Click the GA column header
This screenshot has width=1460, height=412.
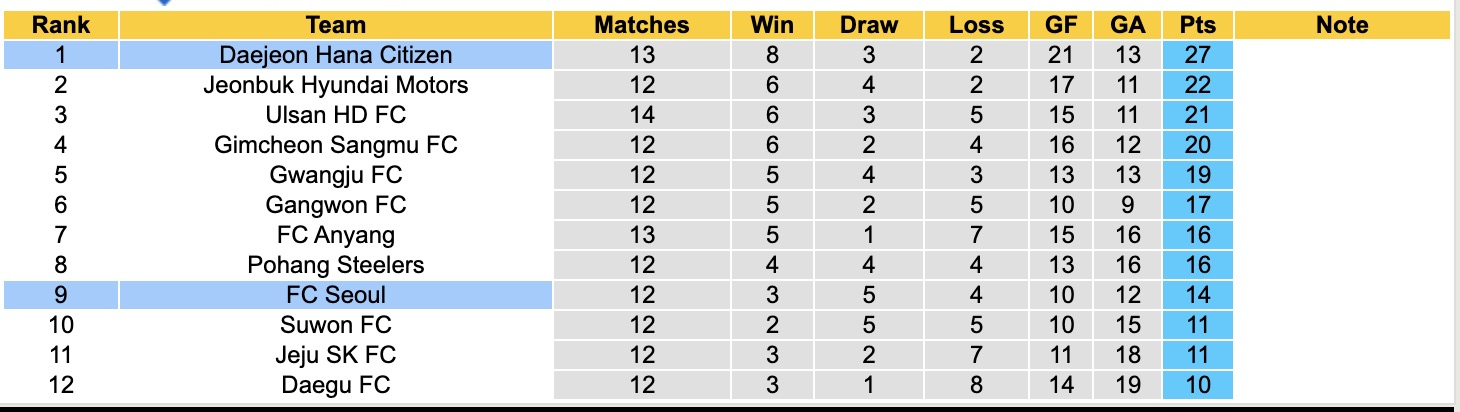click(x=1128, y=25)
